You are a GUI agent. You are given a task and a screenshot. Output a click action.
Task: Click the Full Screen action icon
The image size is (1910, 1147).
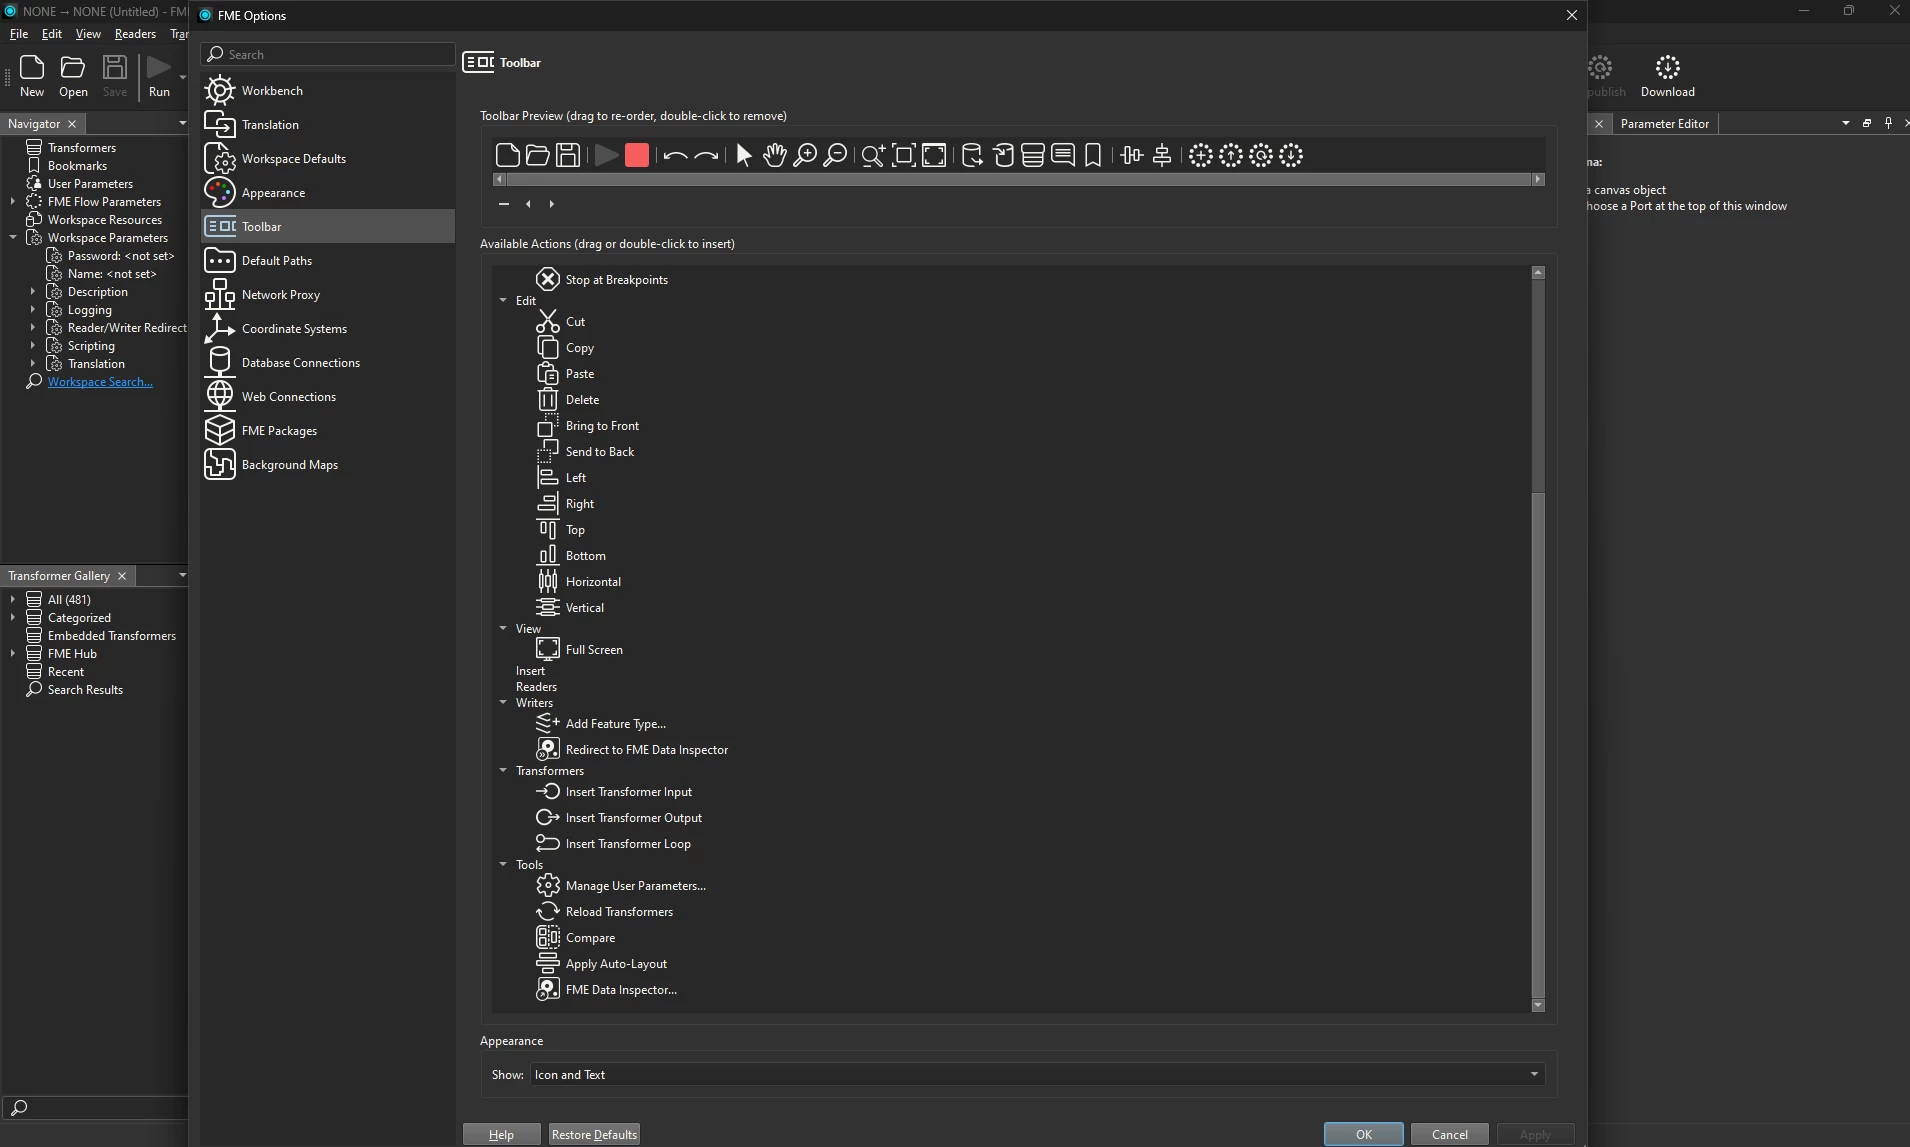tap(547, 650)
